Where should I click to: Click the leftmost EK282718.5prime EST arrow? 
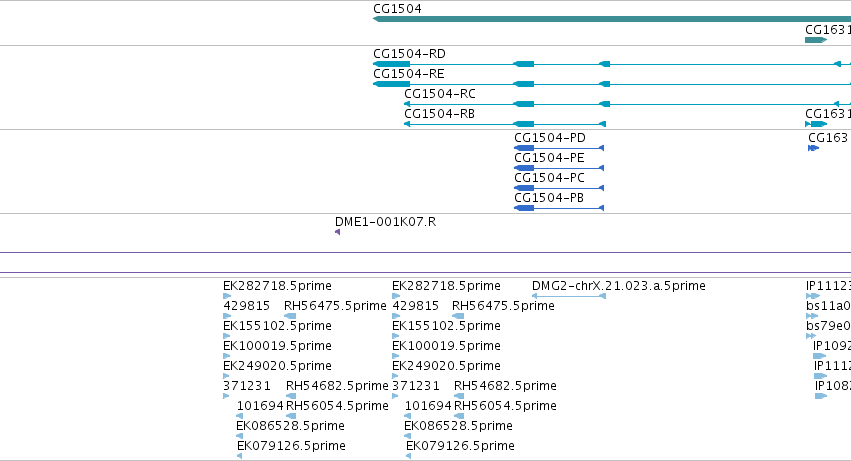(x=227, y=296)
